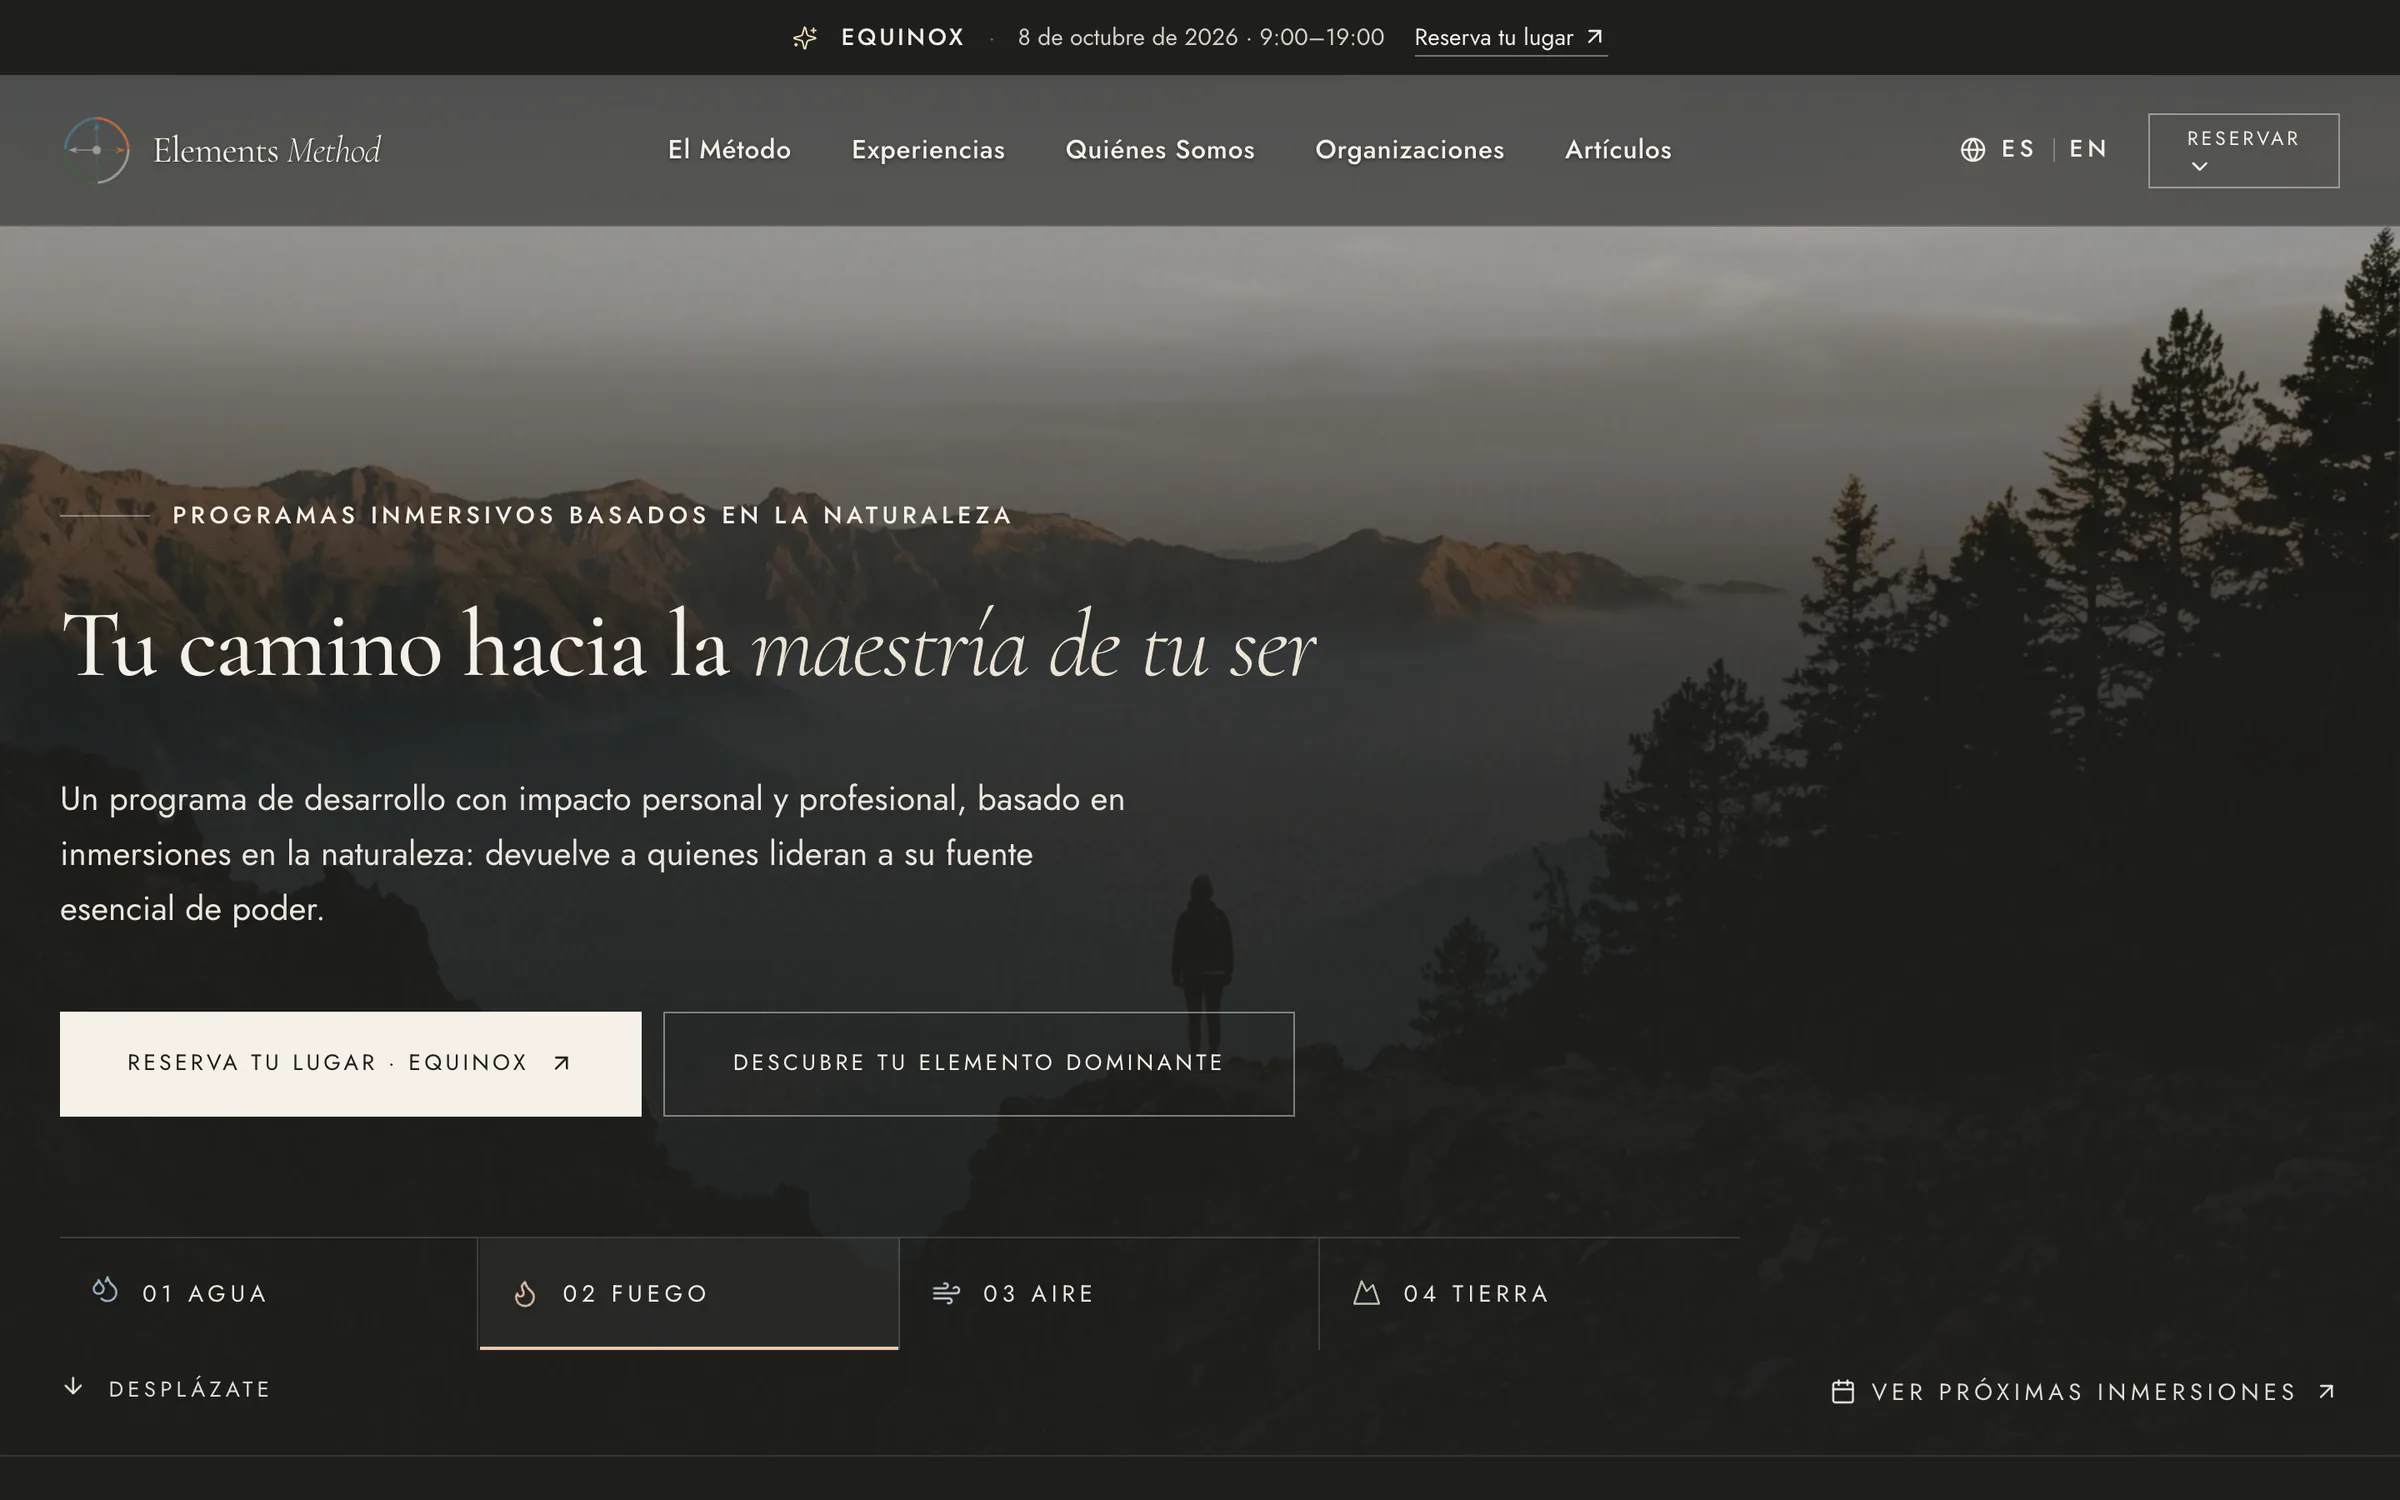Viewport: 2400px width, 1500px height.
Task: Open Organizaciones in the navigation
Action: point(1410,150)
